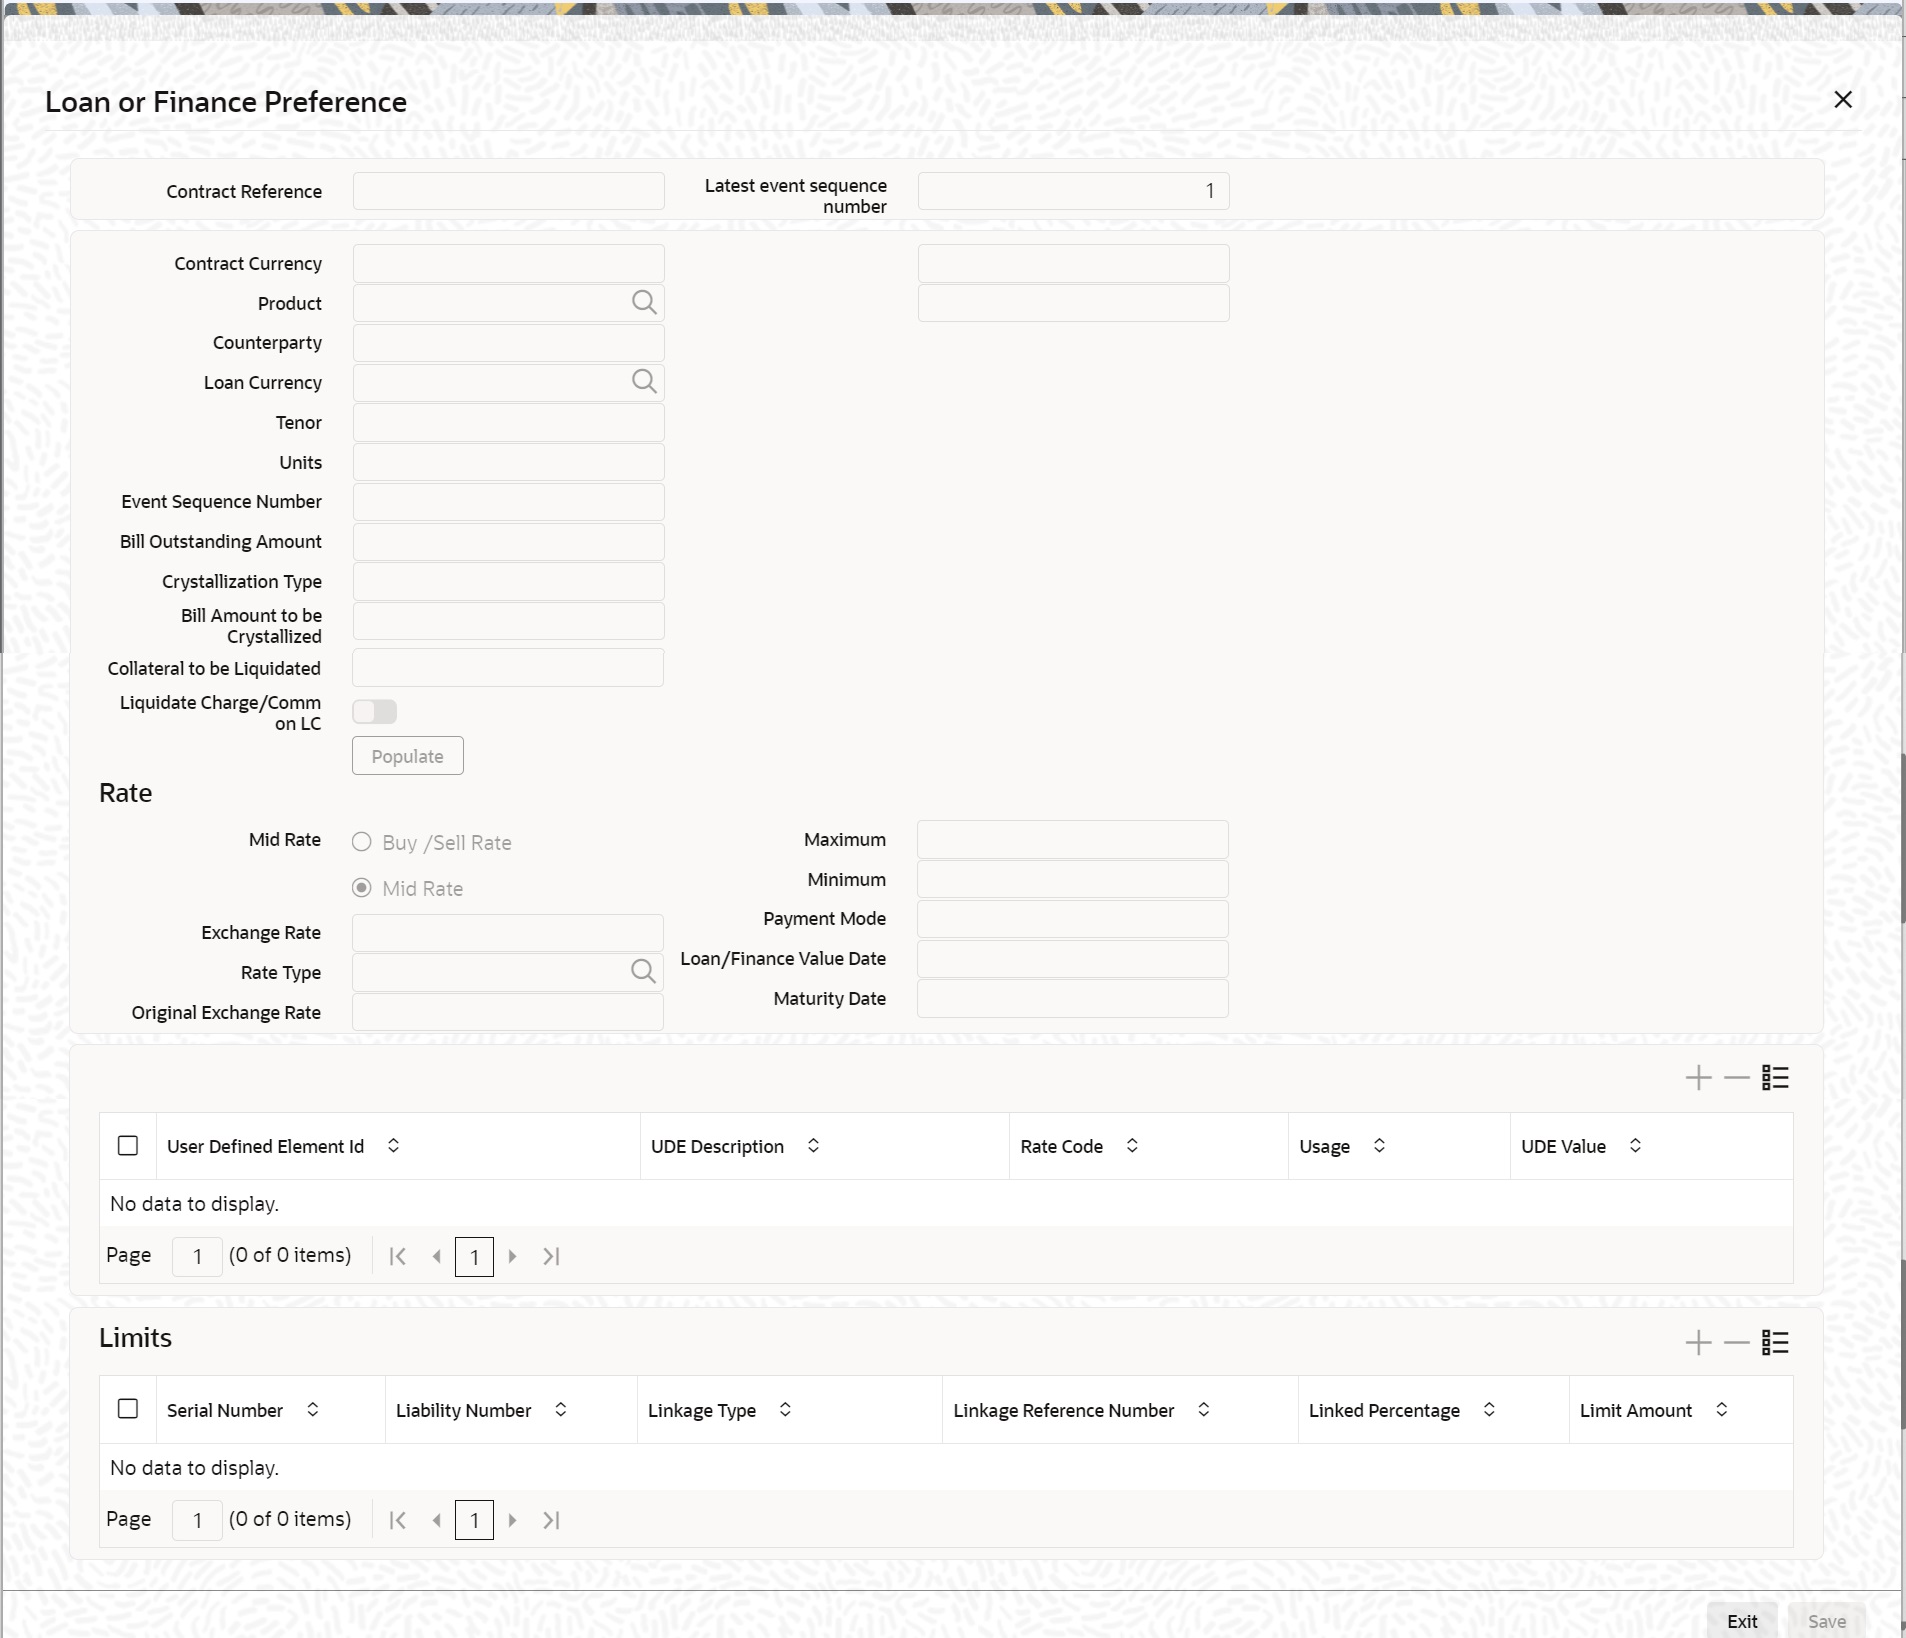Close the Loan or Finance Preference dialog
The height and width of the screenshot is (1638, 1906).
(1843, 99)
